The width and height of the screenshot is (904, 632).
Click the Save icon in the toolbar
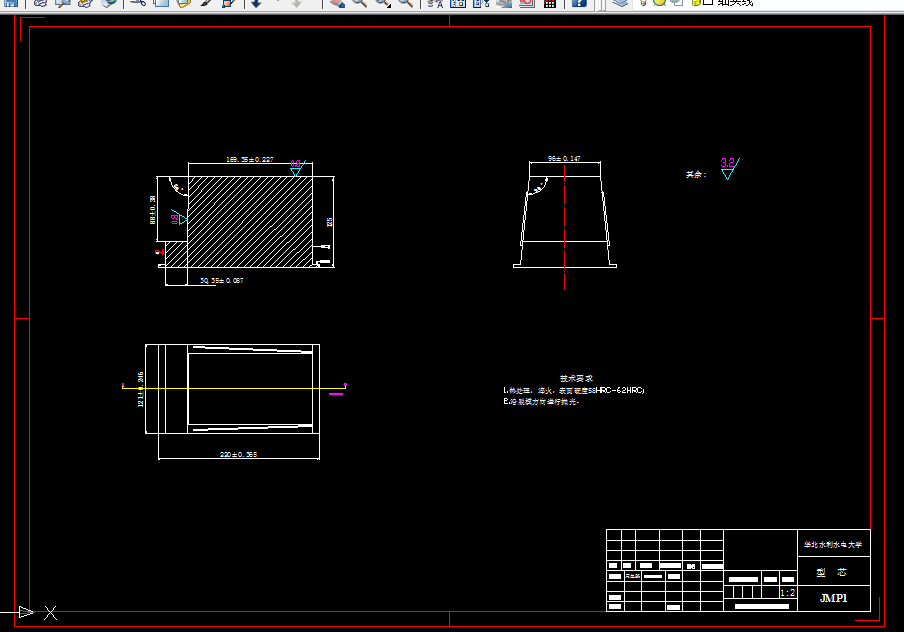point(10,3)
